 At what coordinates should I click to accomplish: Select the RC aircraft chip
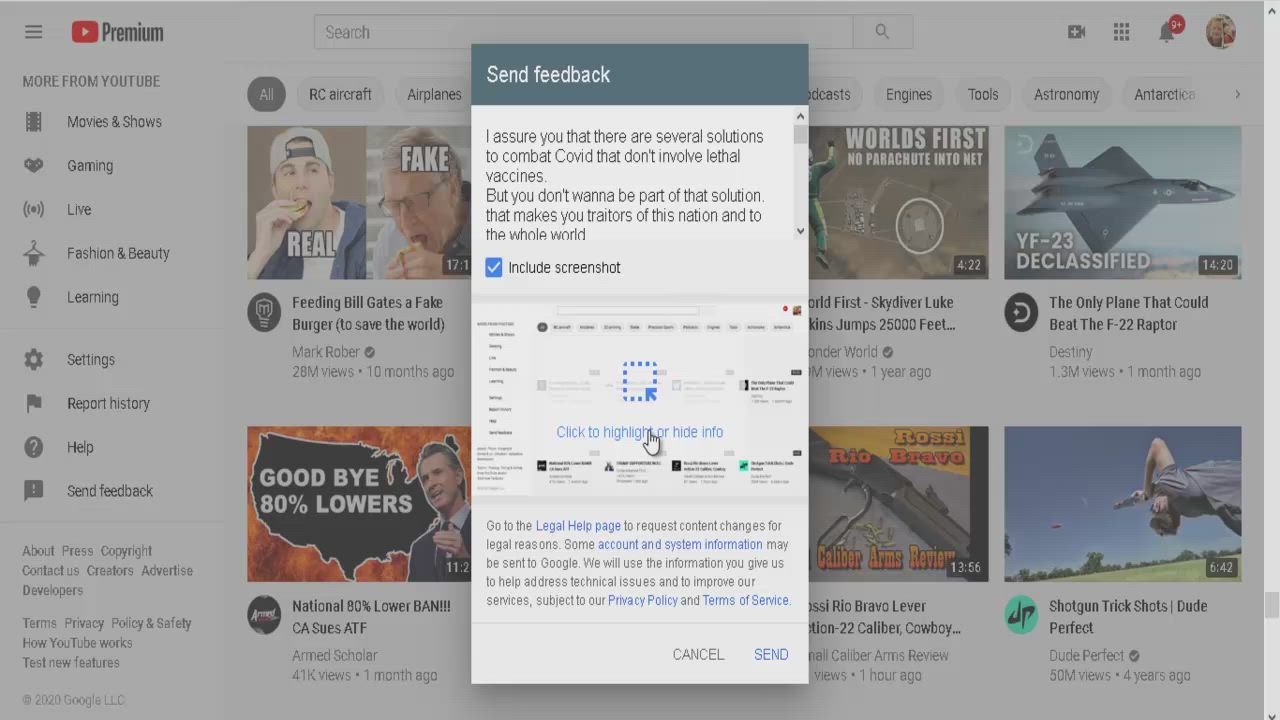(340, 95)
